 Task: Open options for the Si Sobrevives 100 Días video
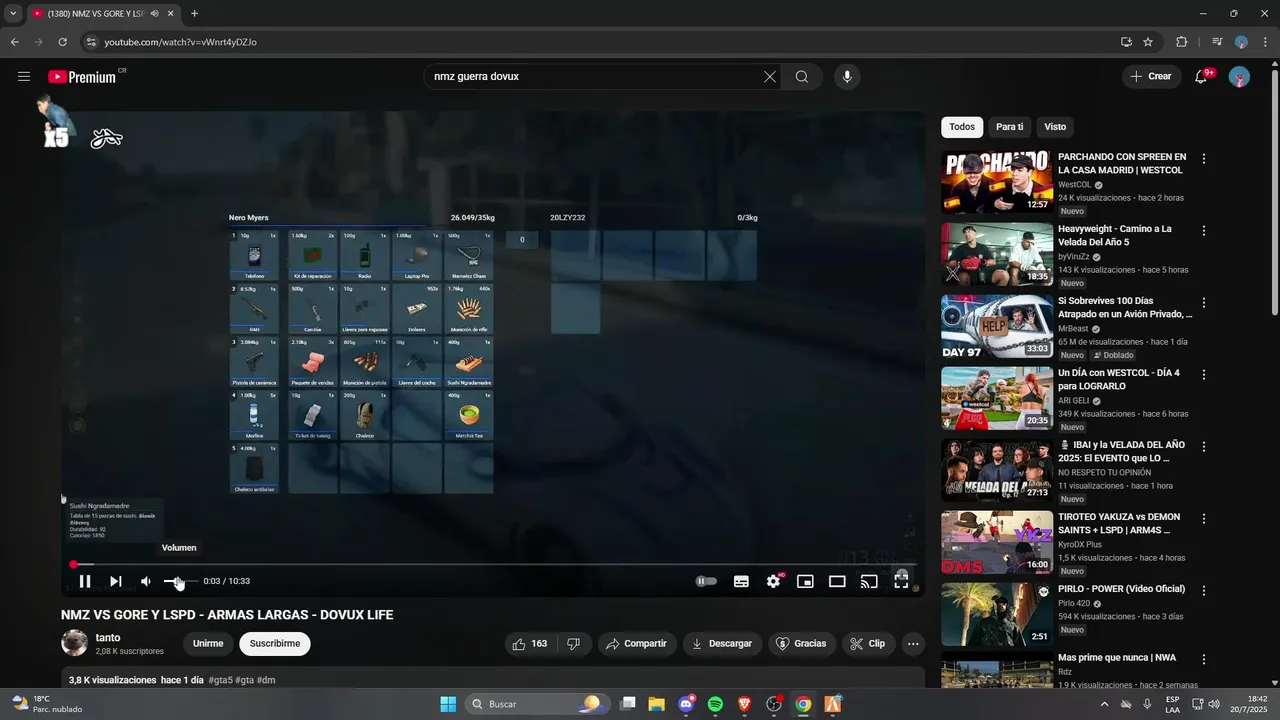[x=1204, y=303]
